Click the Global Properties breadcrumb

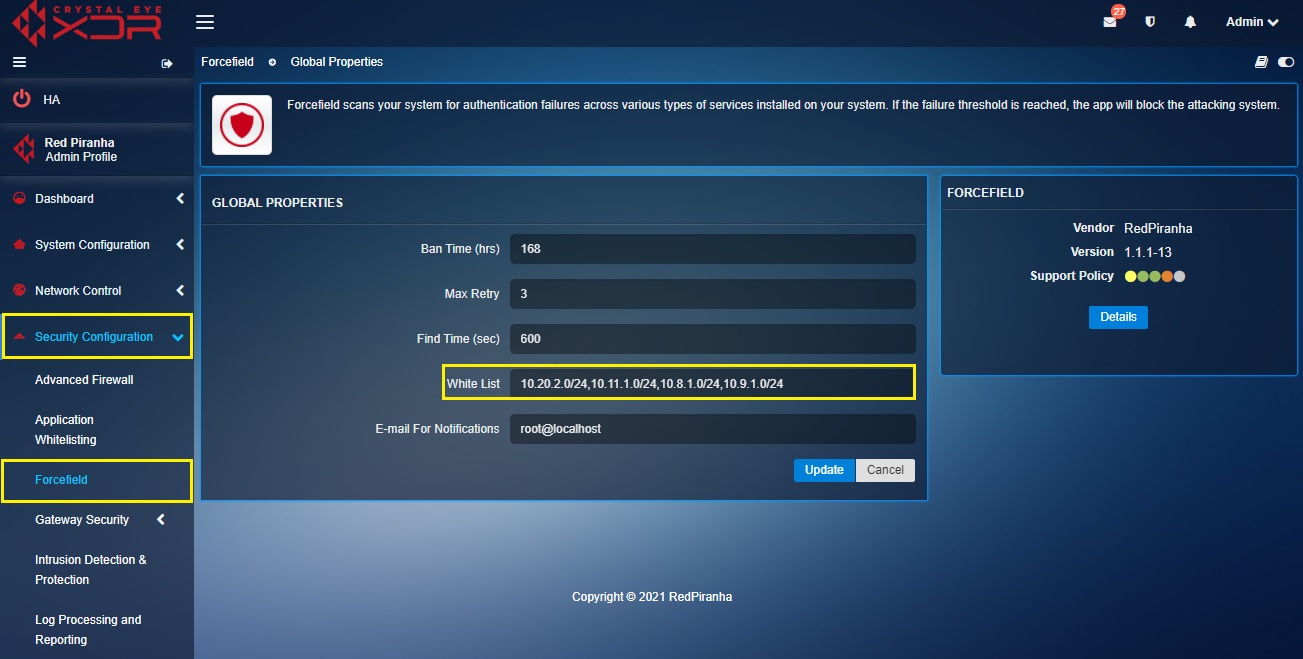337,62
